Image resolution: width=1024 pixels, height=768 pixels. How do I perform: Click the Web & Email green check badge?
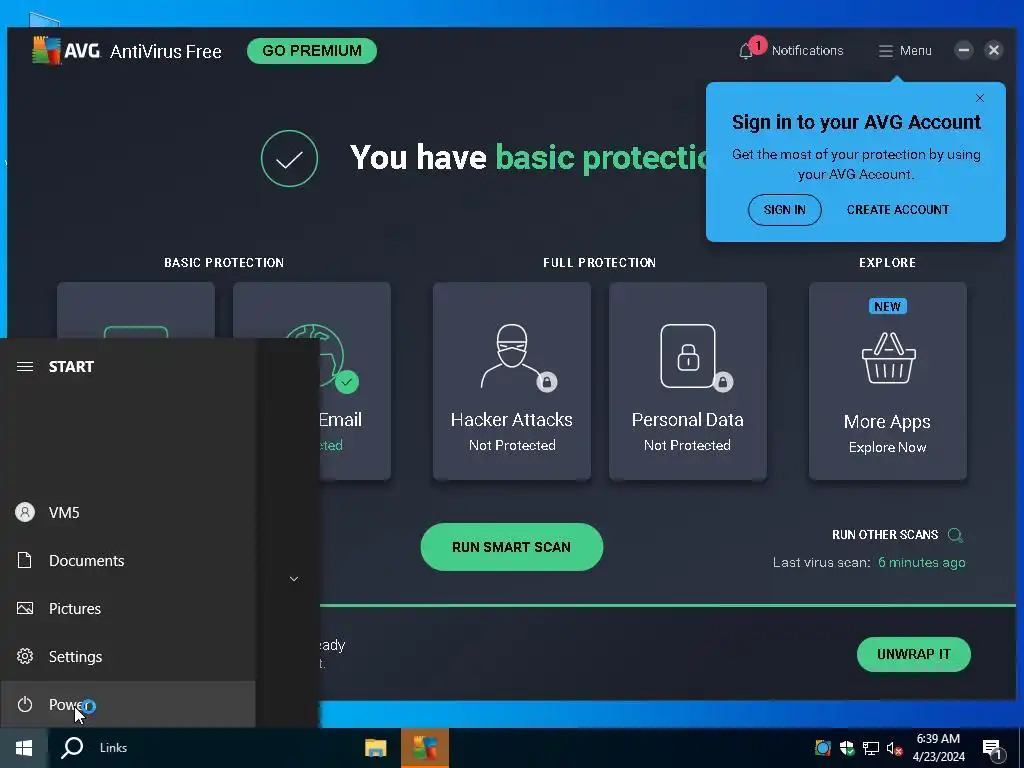click(x=347, y=381)
